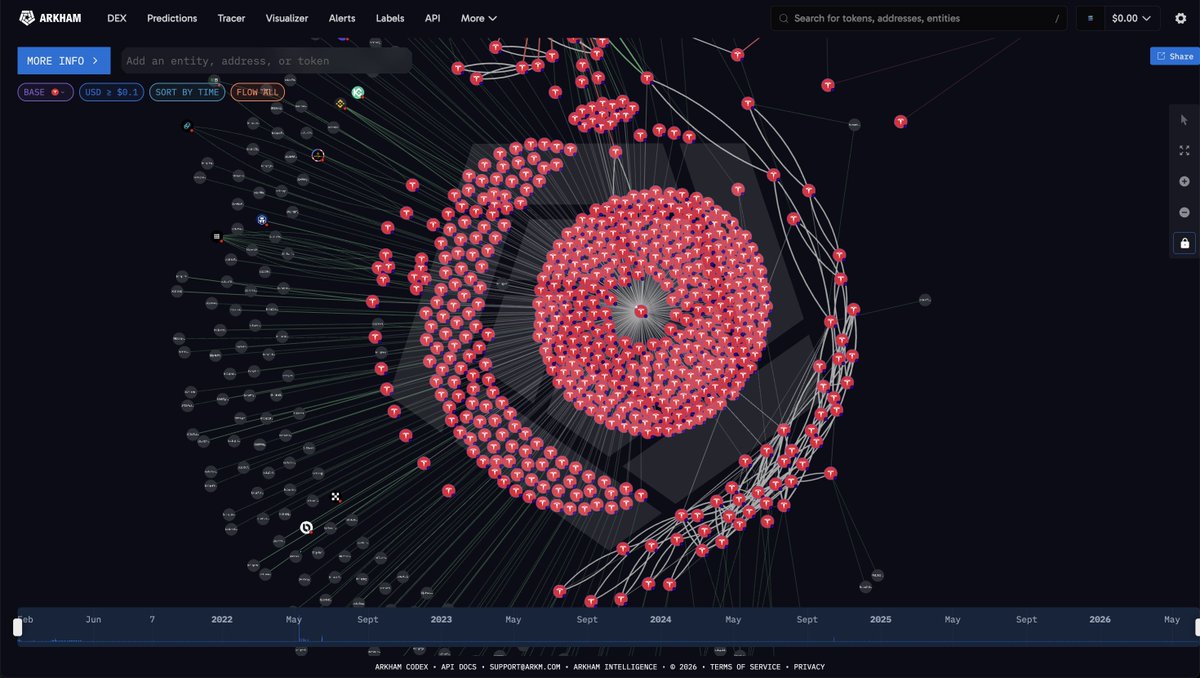
Task: Switch to the Visualizer page
Action: [287, 18]
